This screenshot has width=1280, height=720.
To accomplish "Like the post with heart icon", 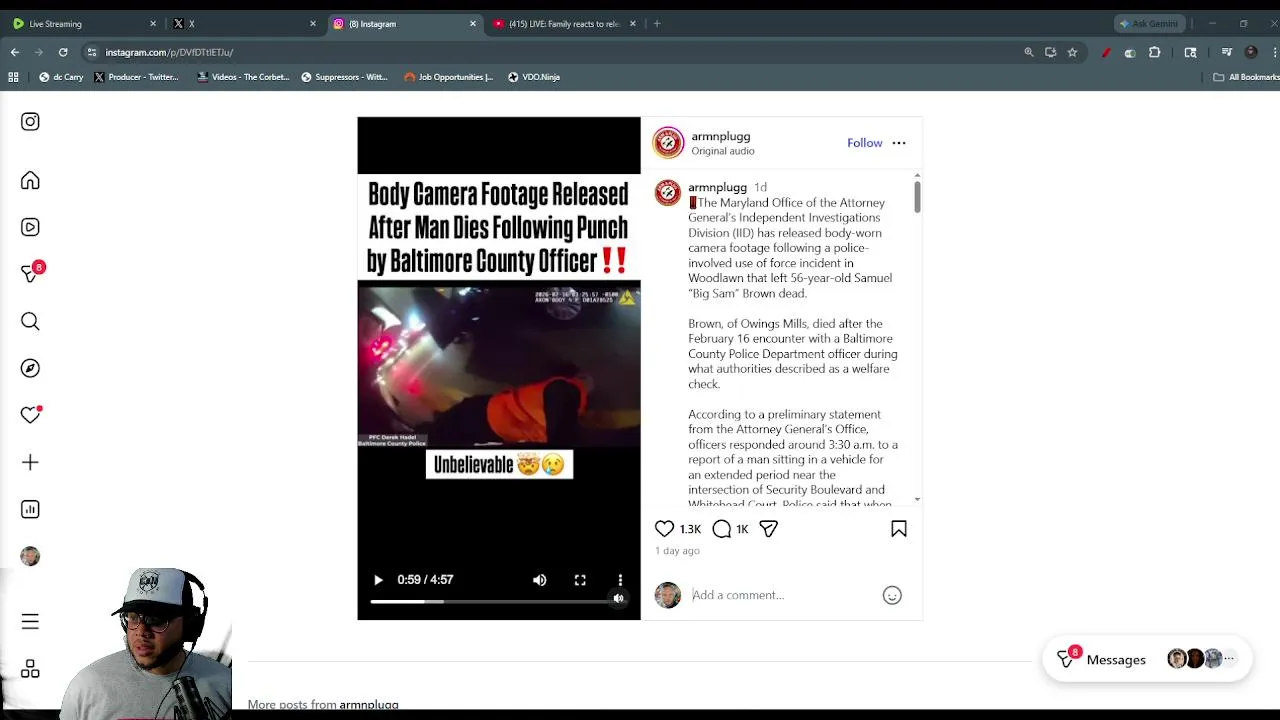I will point(665,529).
